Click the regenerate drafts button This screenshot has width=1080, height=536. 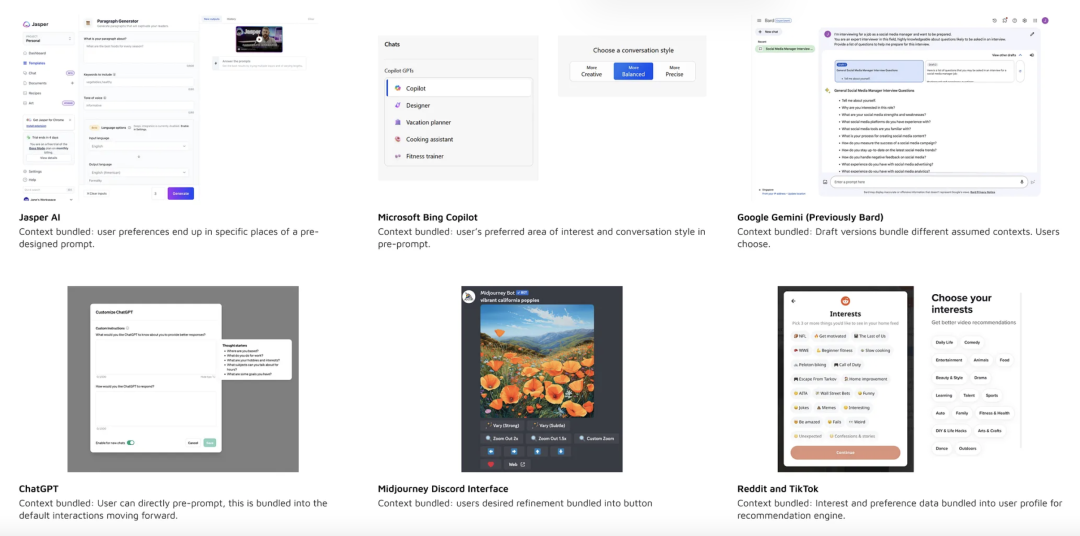[x=1020, y=71]
